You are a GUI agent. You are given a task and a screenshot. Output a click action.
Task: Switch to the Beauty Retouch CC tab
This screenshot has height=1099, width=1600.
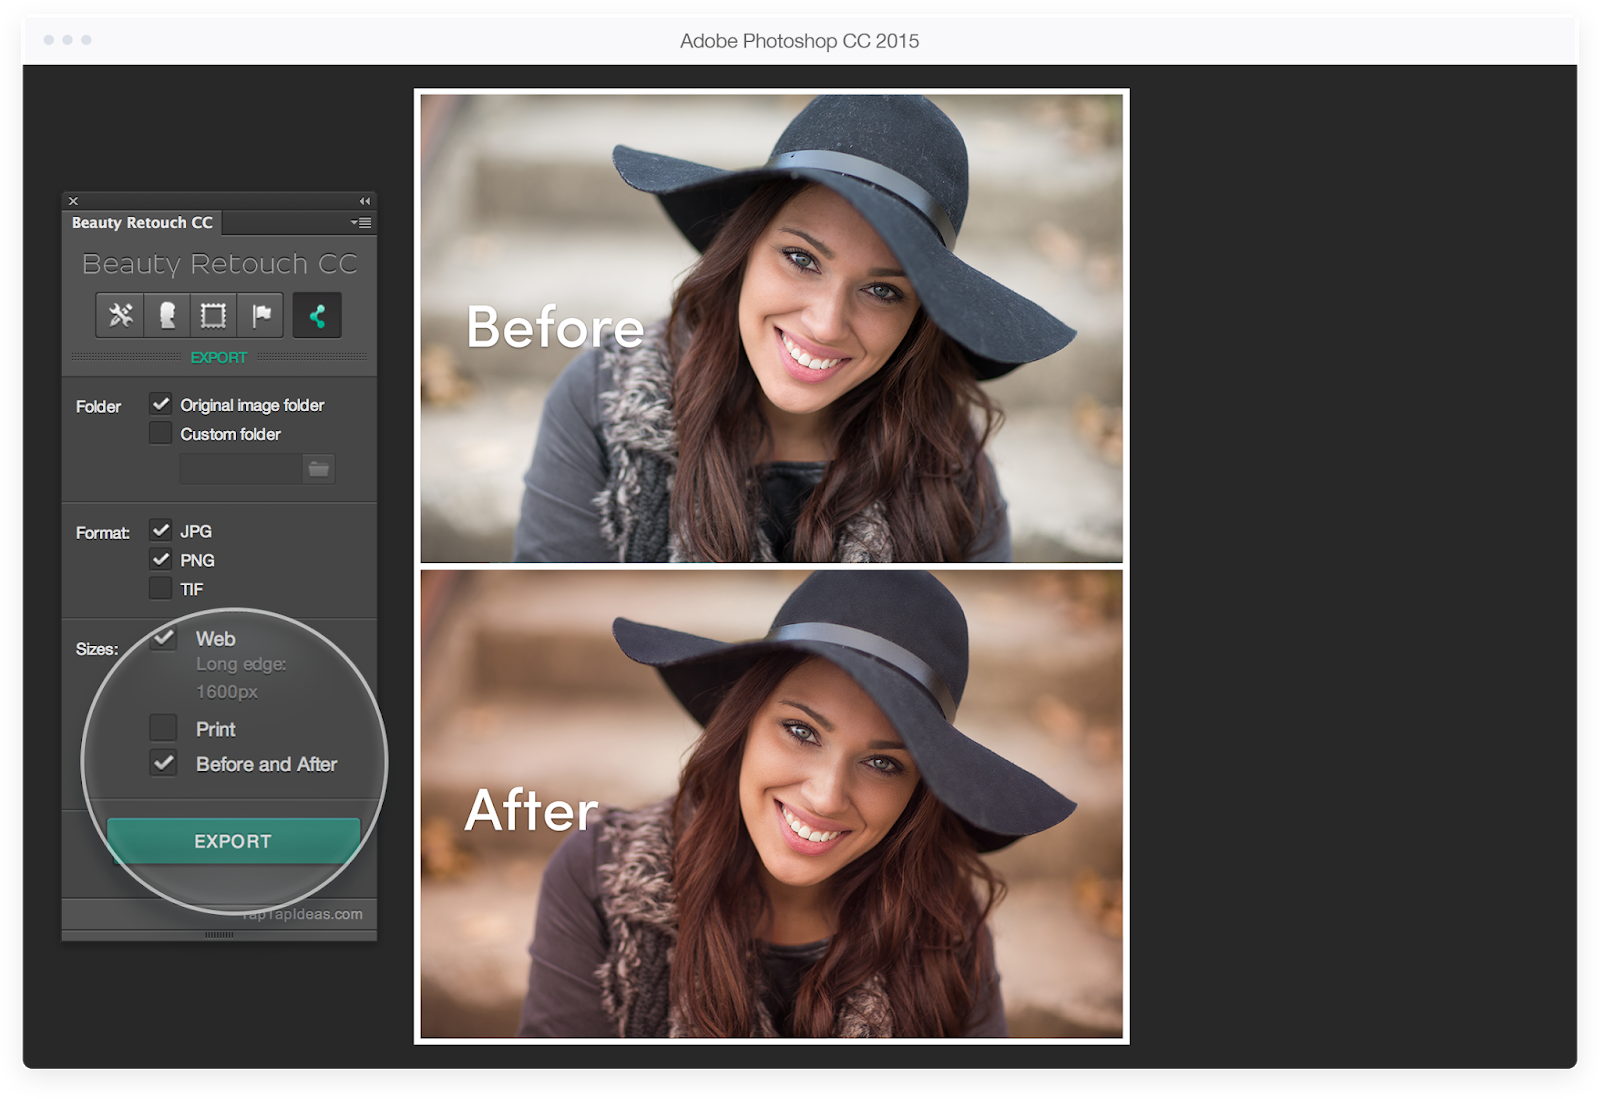point(143,222)
